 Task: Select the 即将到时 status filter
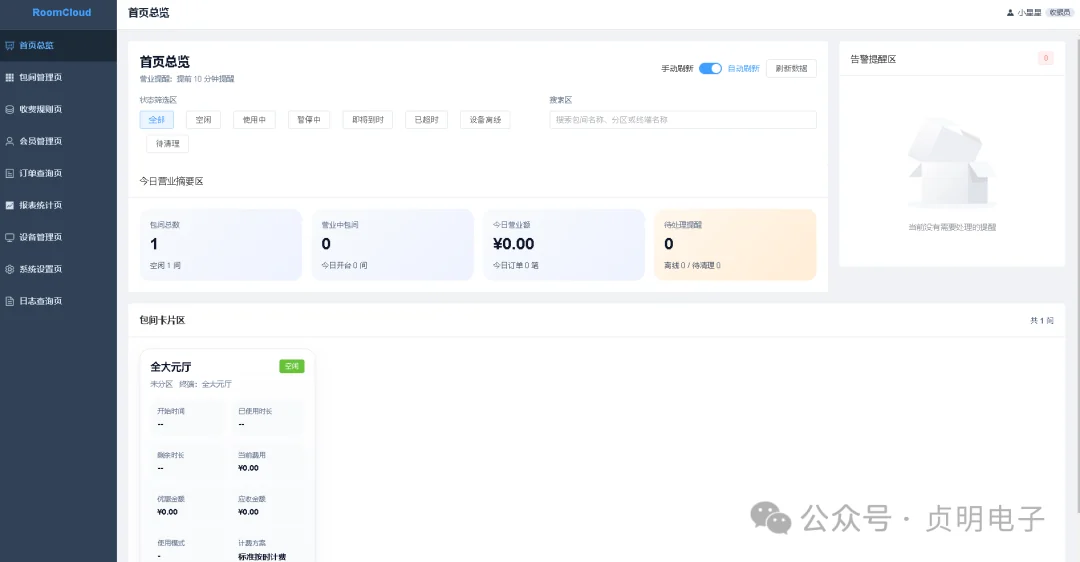pos(368,120)
